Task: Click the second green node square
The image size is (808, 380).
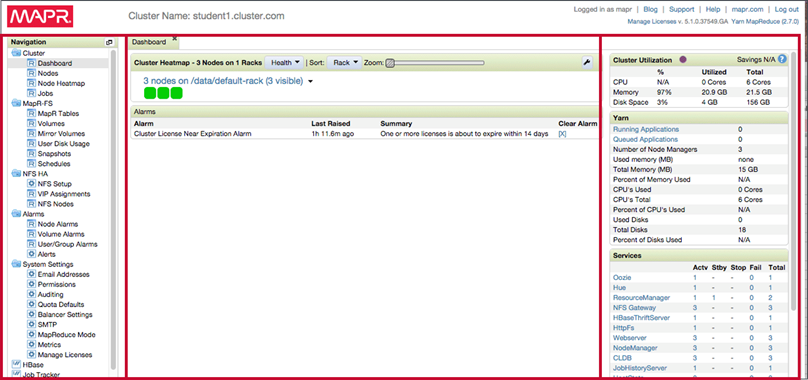Action: (163, 93)
